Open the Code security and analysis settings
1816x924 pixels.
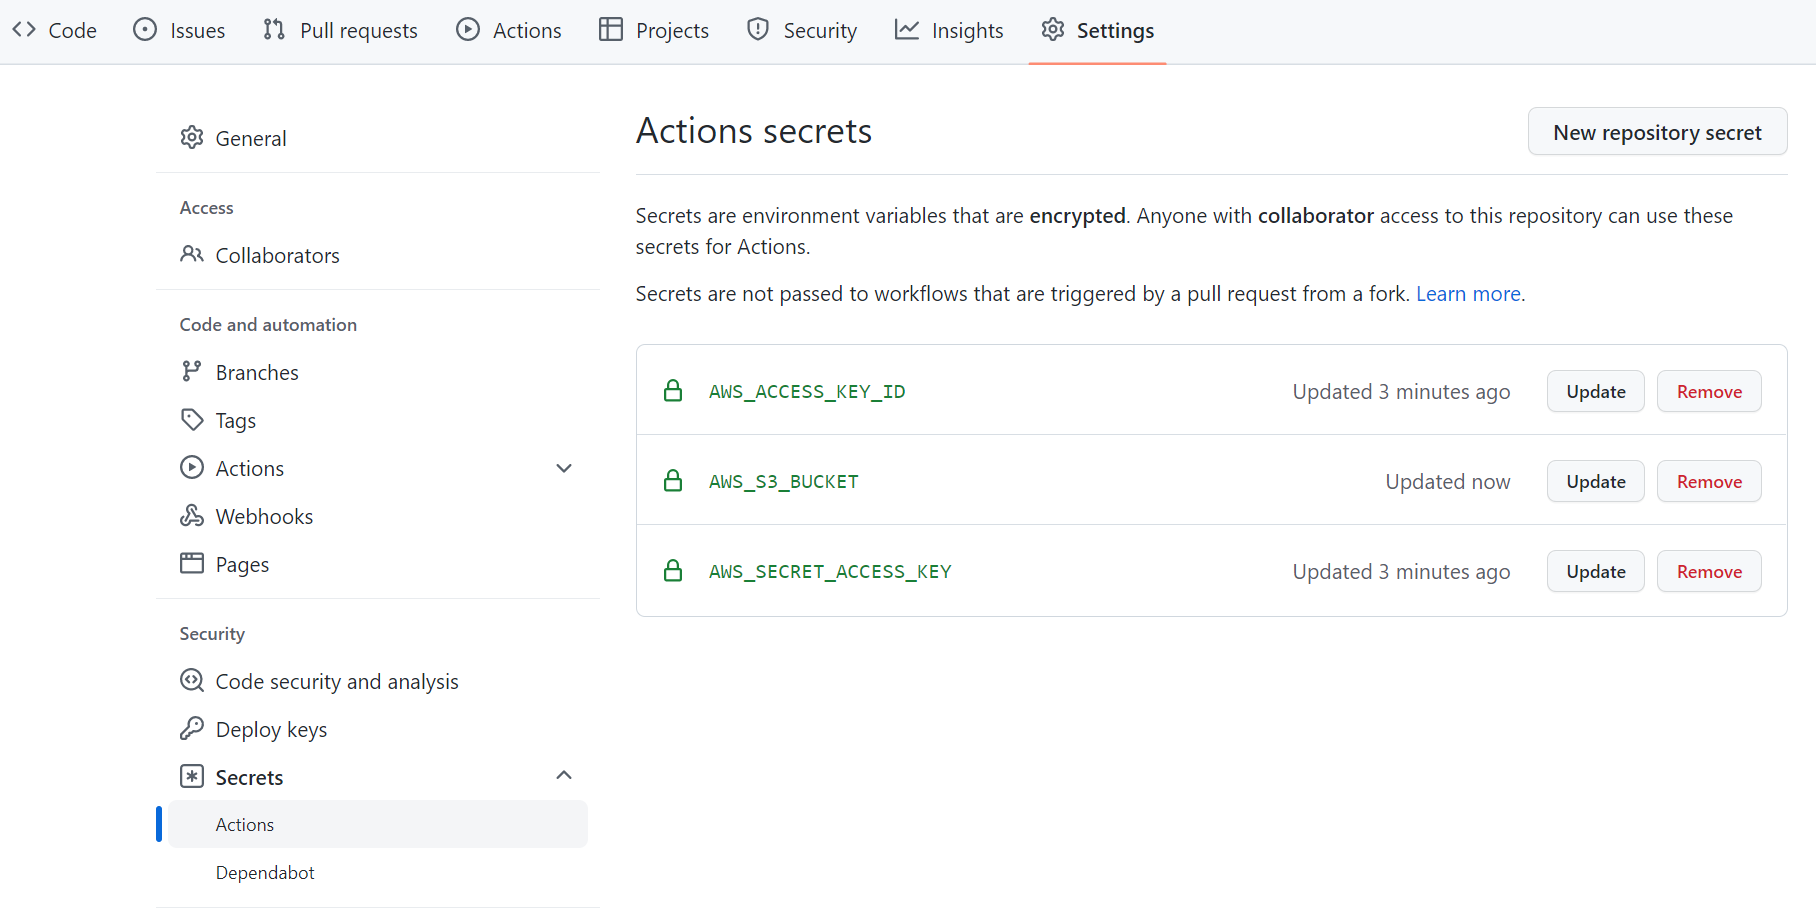point(336,681)
